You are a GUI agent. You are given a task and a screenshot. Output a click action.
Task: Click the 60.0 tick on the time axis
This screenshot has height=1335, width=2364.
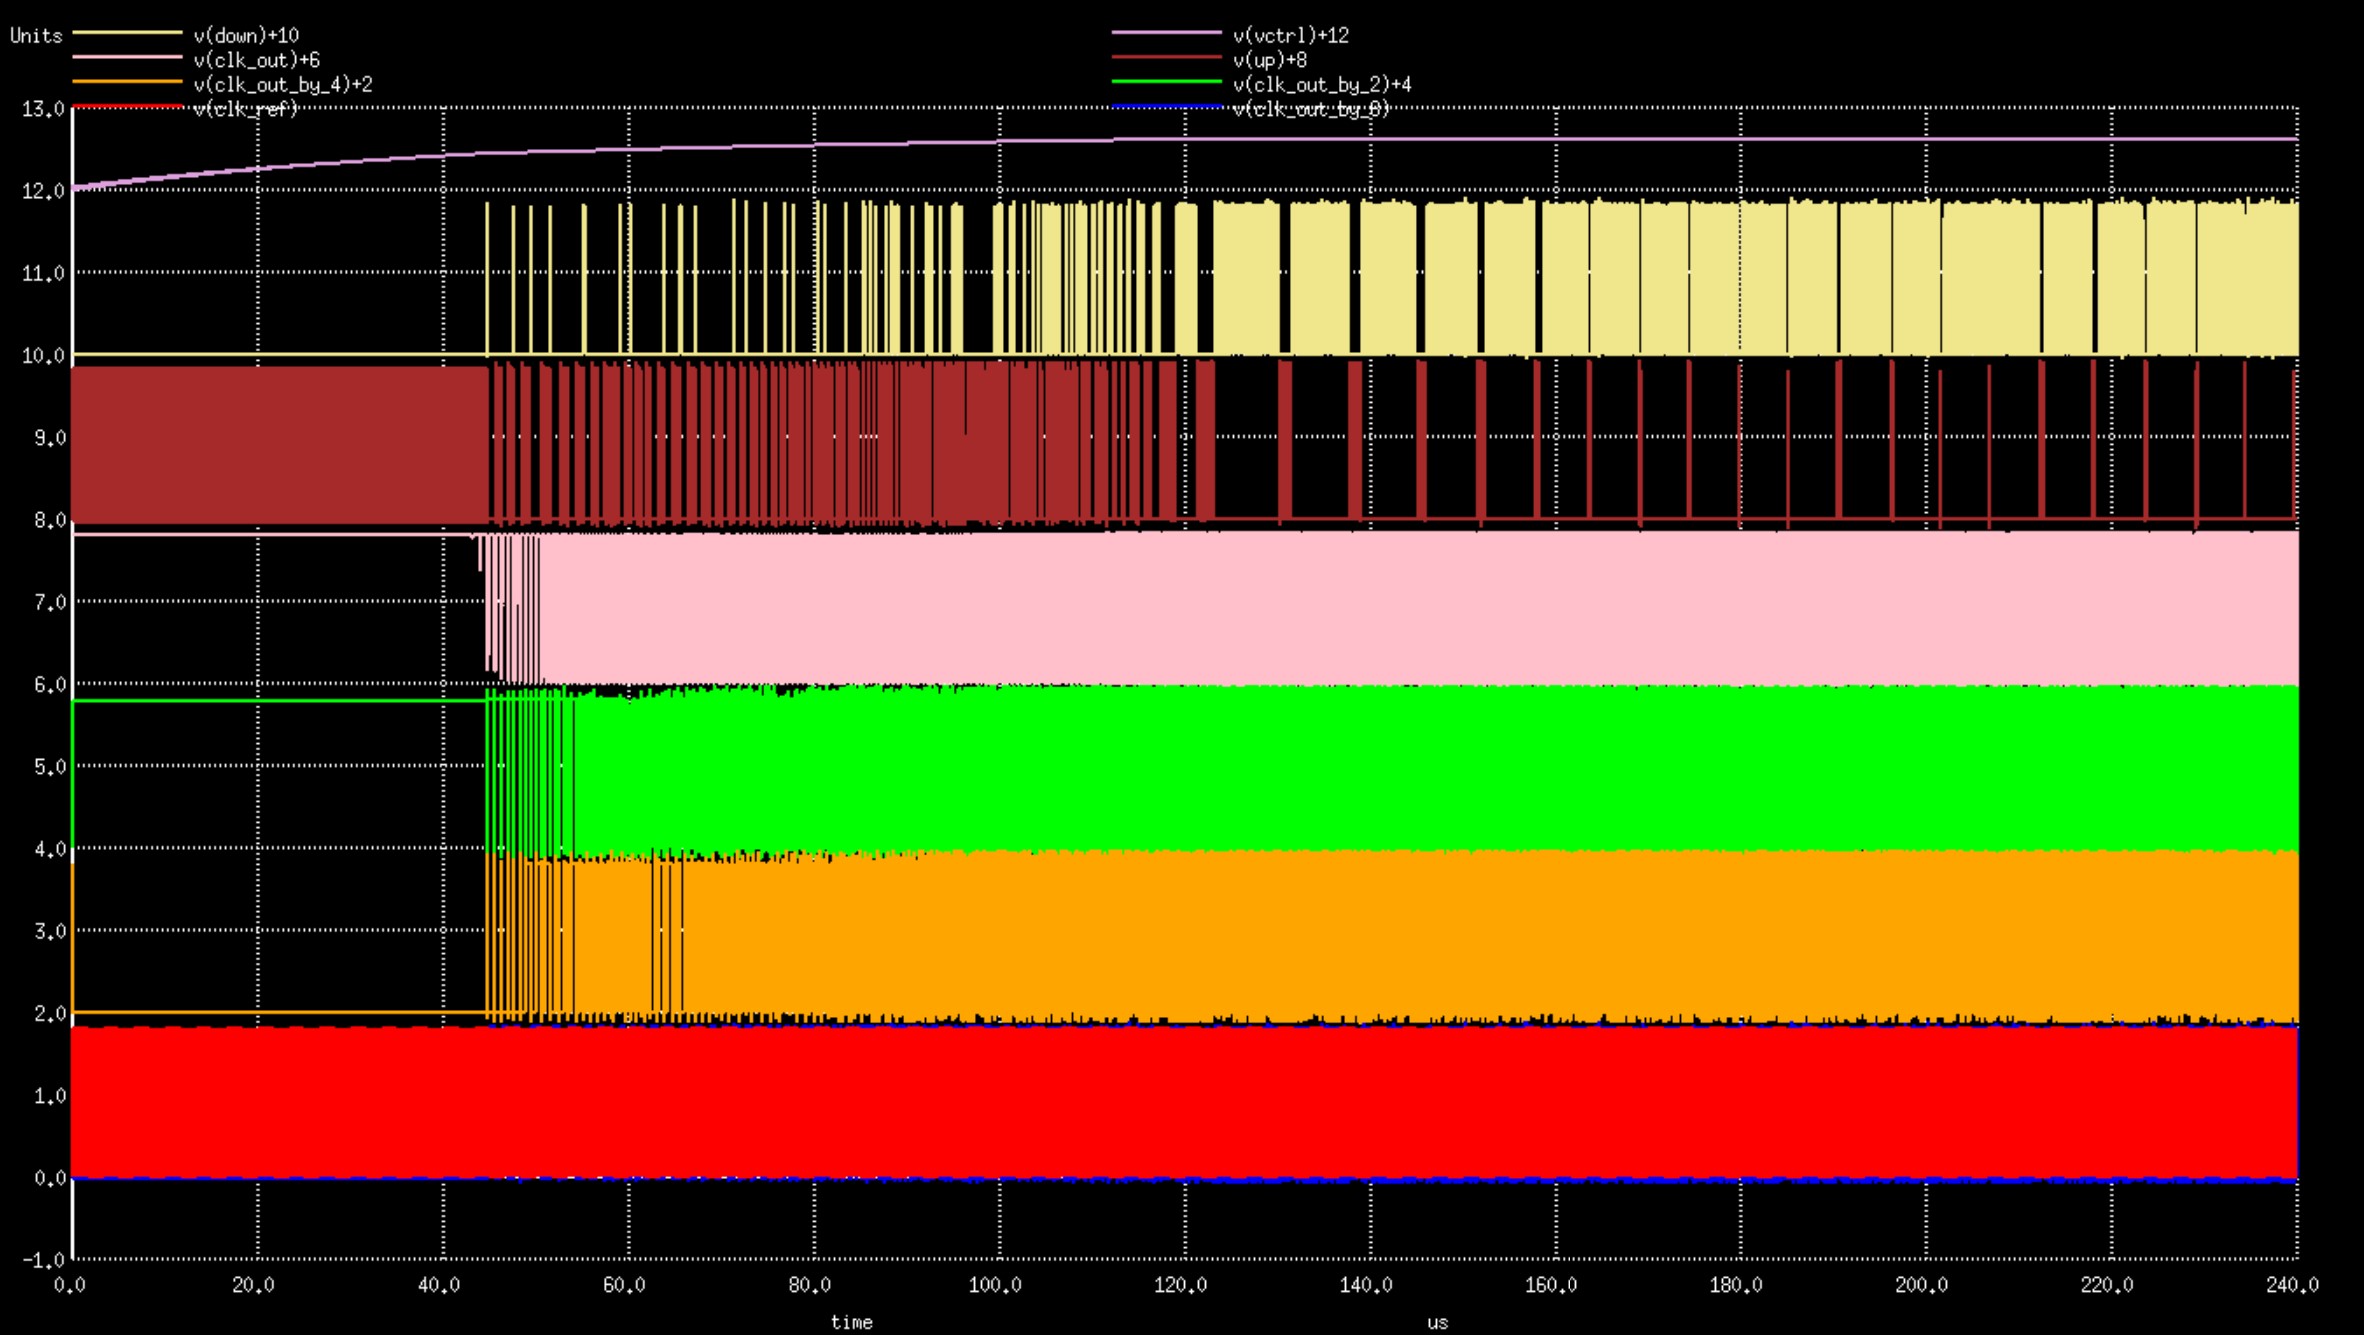tap(624, 1285)
